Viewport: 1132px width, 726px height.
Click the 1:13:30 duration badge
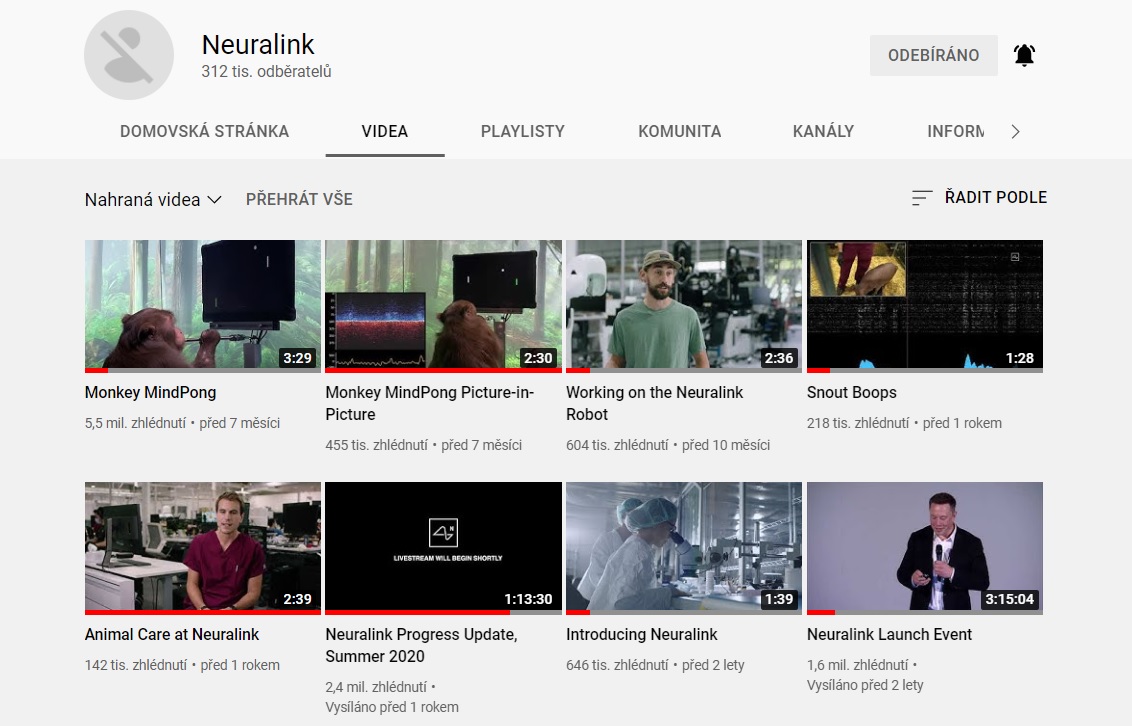[528, 599]
